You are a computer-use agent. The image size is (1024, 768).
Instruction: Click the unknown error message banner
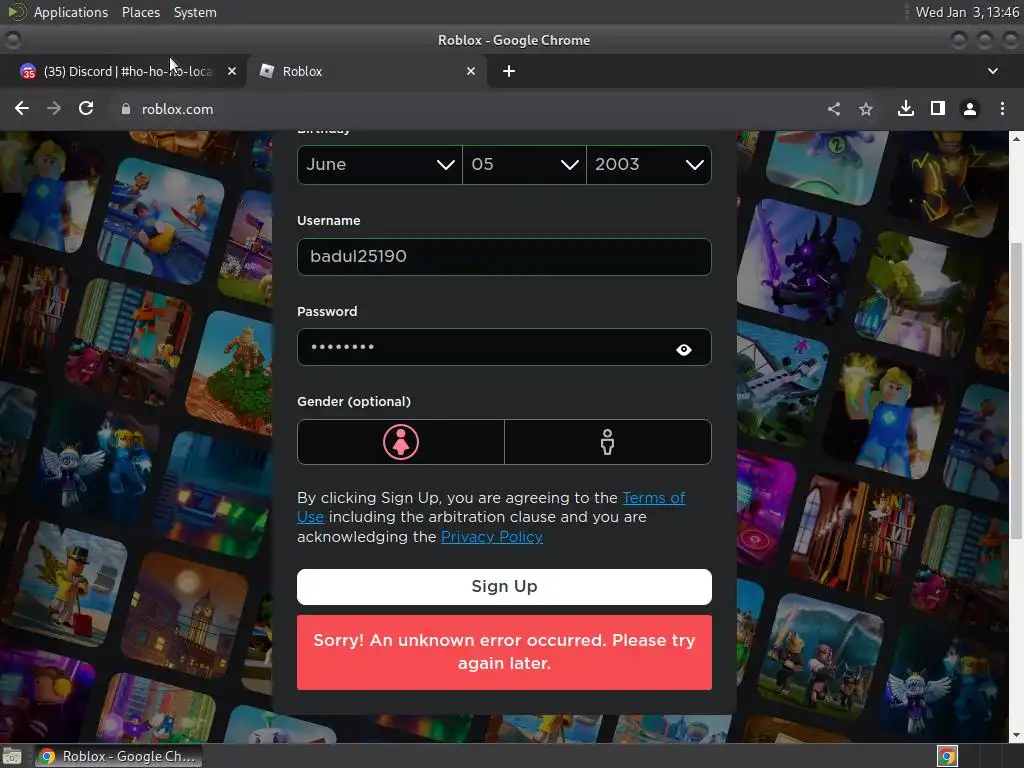504,652
